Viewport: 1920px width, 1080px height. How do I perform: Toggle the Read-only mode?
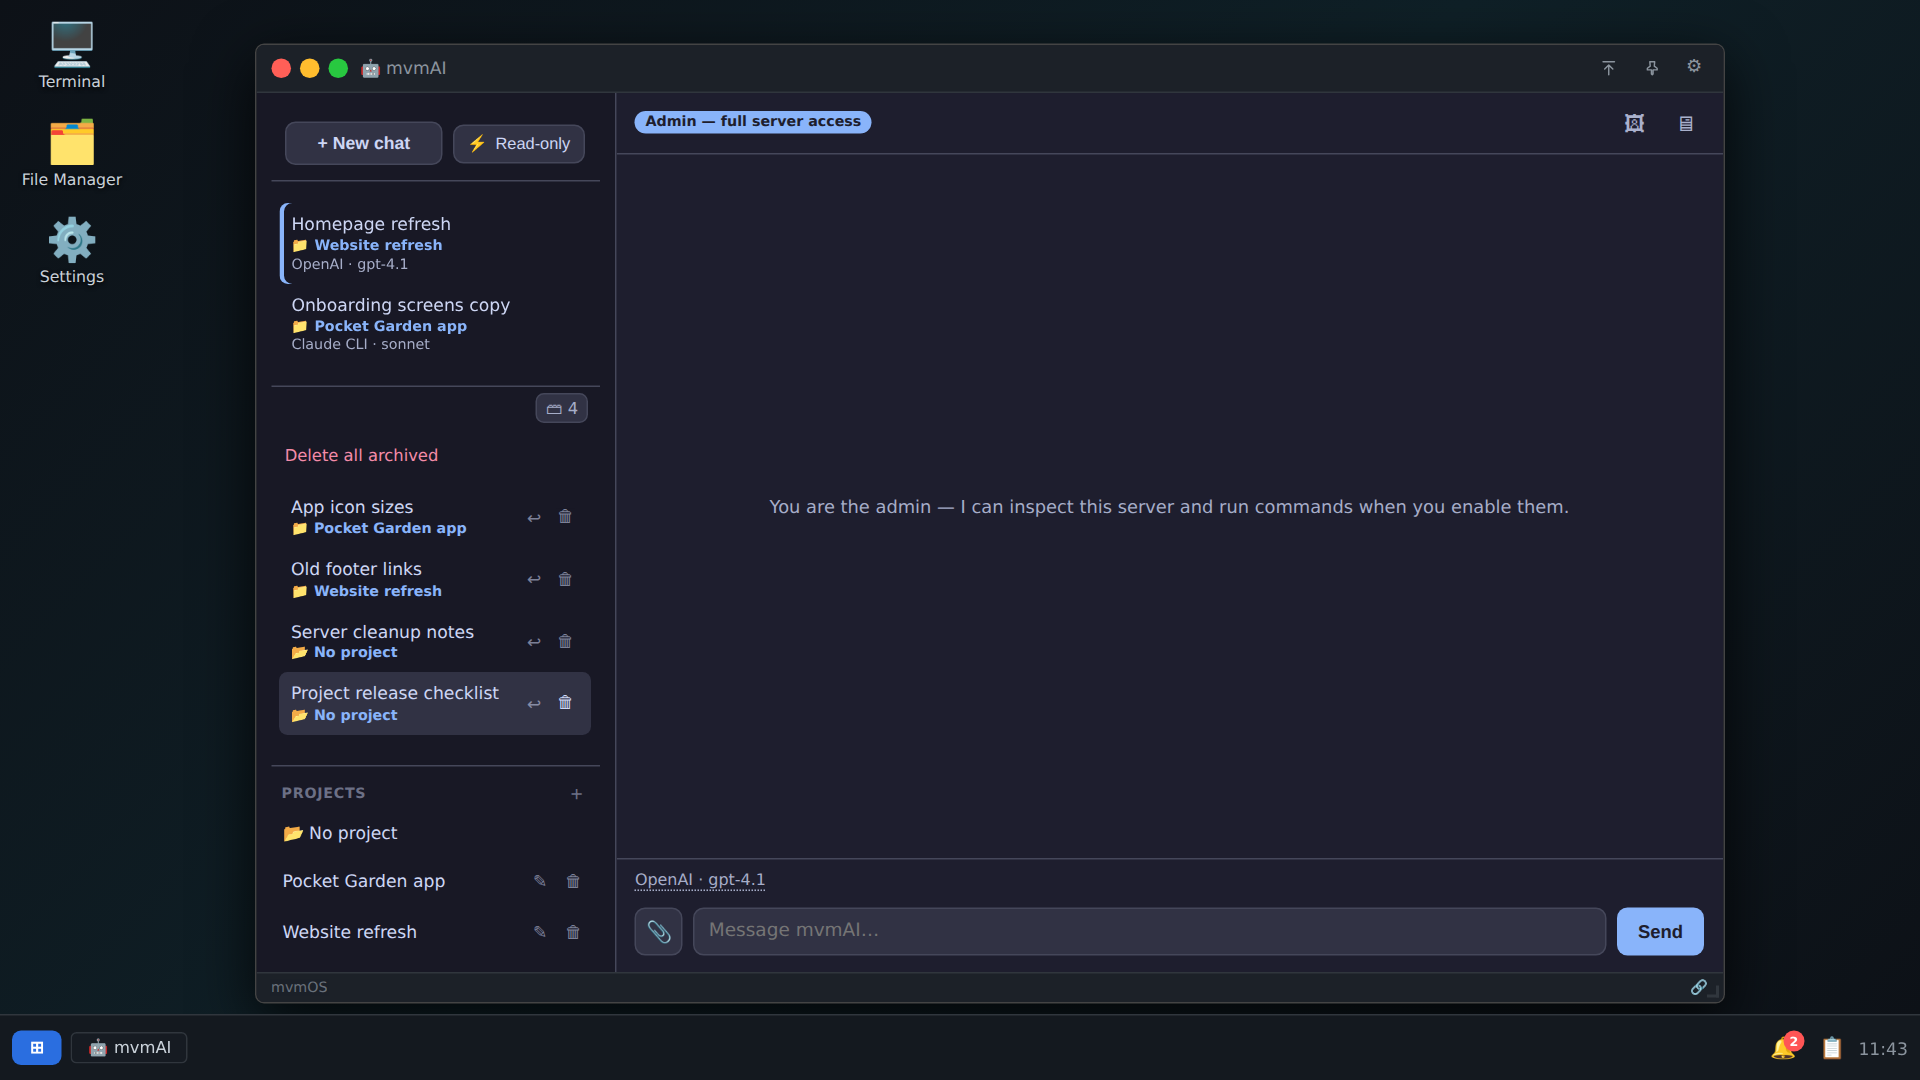pyautogui.click(x=519, y=144)
